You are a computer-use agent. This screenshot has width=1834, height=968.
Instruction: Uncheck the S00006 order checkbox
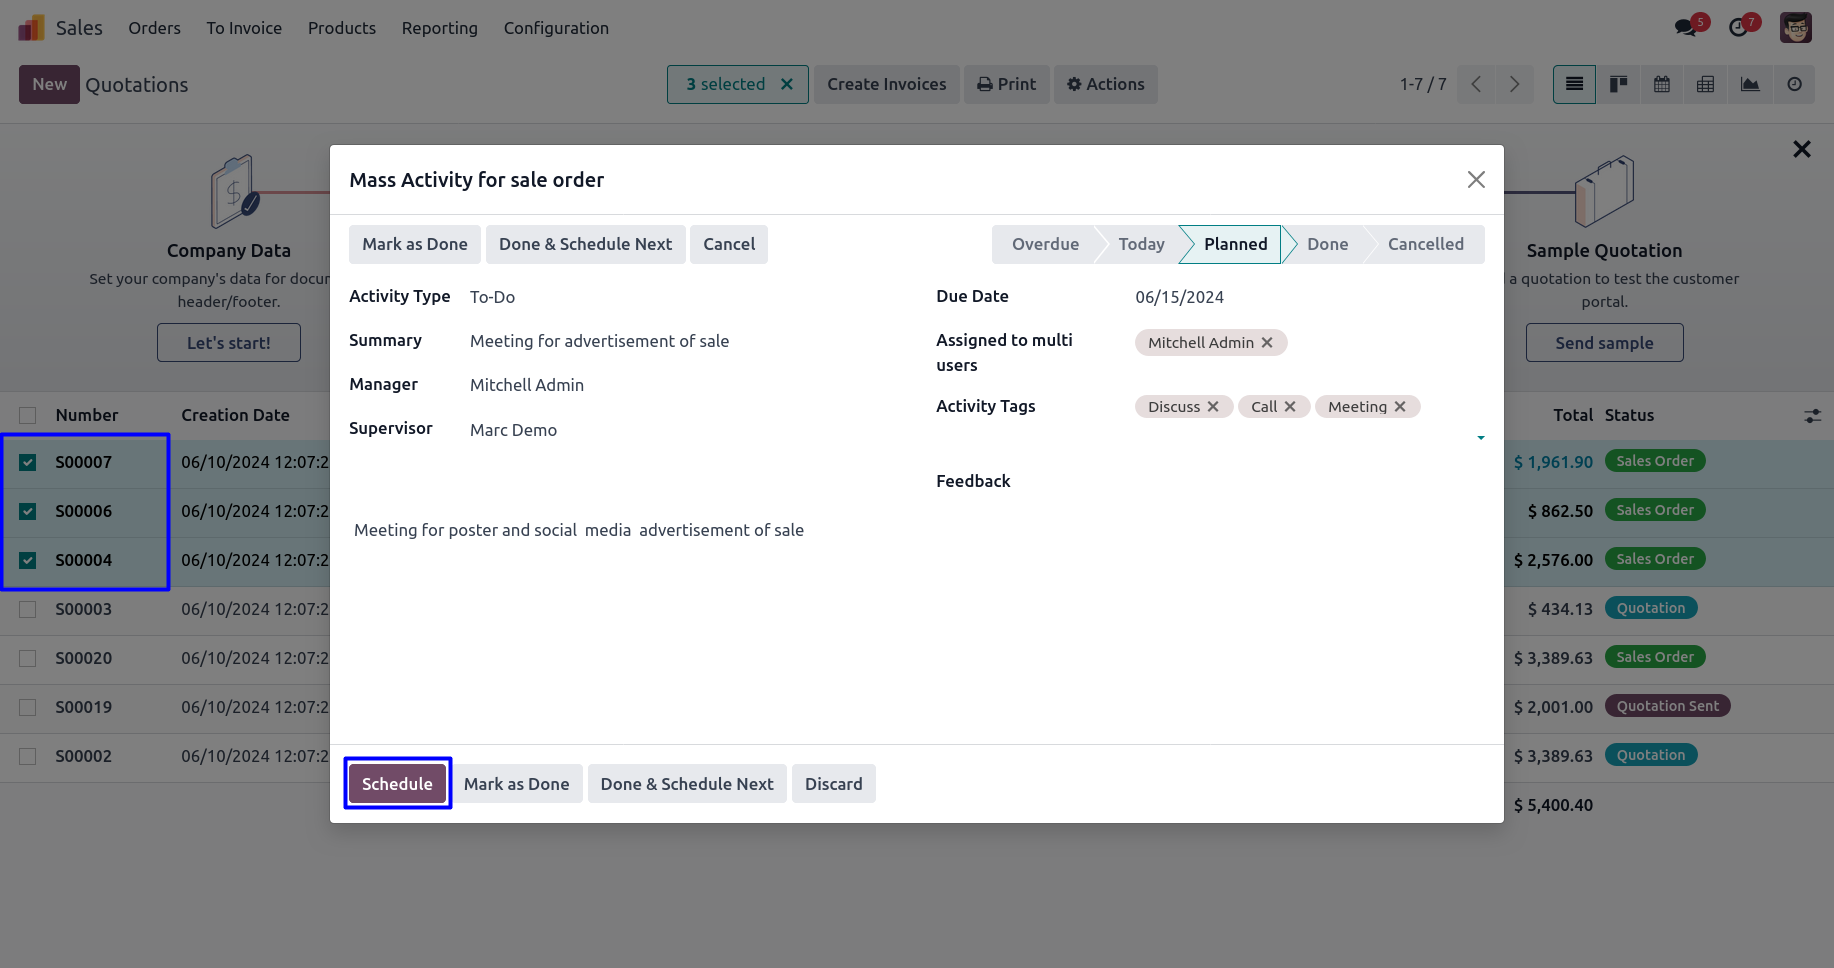tap(28, 511)
